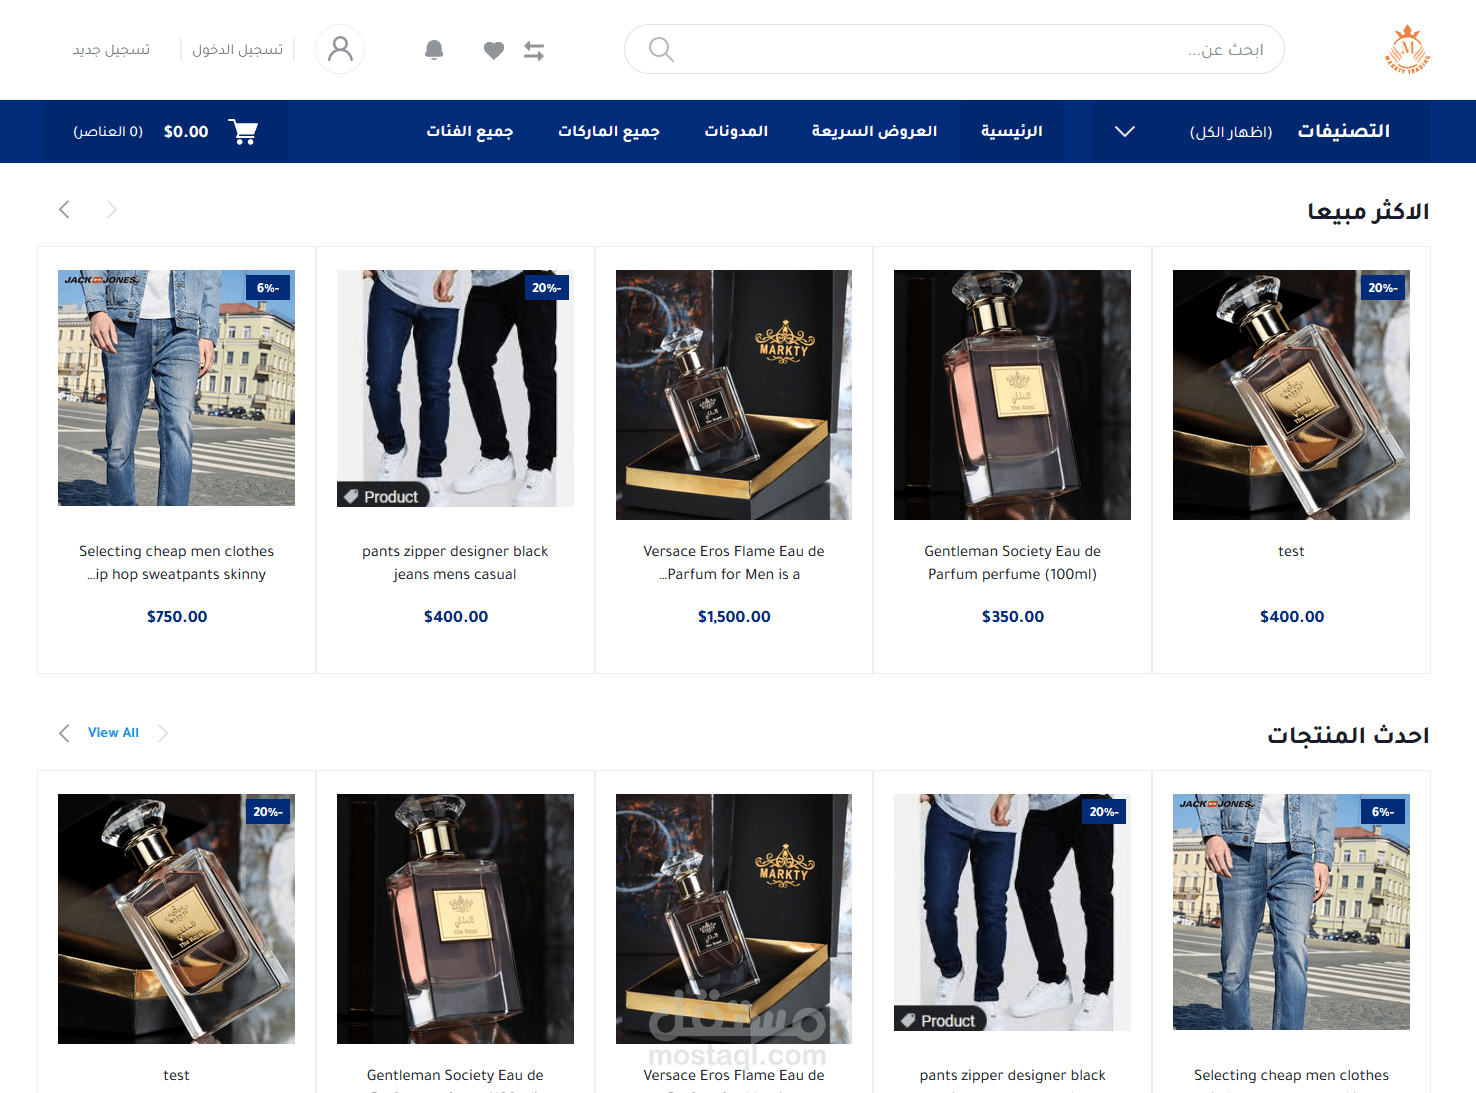This screenshot has height=1093, width=1476.
Task: Click the search input field
Action: point(954,49)
